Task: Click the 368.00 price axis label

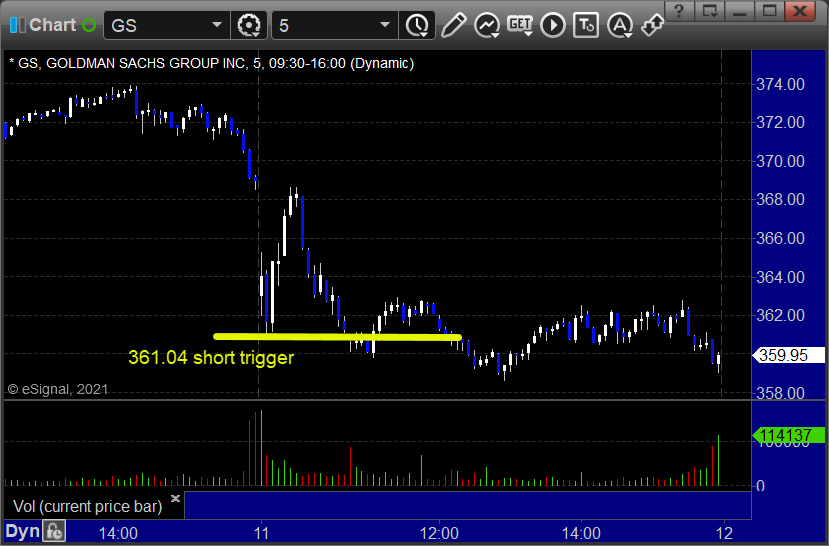Action: [780, 200]
